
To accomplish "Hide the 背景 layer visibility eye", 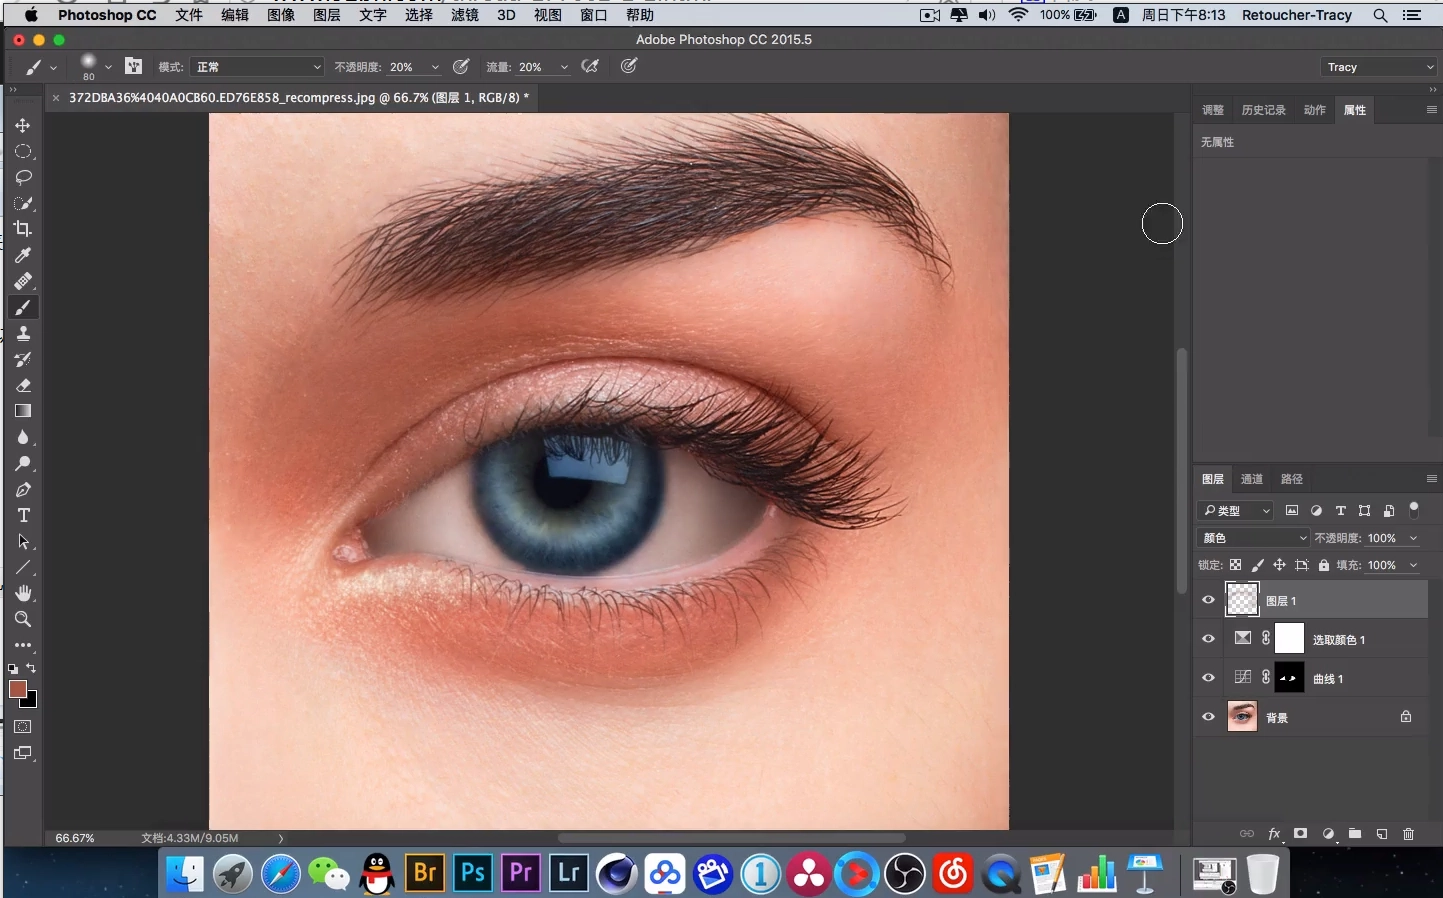I will (1208, 717).
